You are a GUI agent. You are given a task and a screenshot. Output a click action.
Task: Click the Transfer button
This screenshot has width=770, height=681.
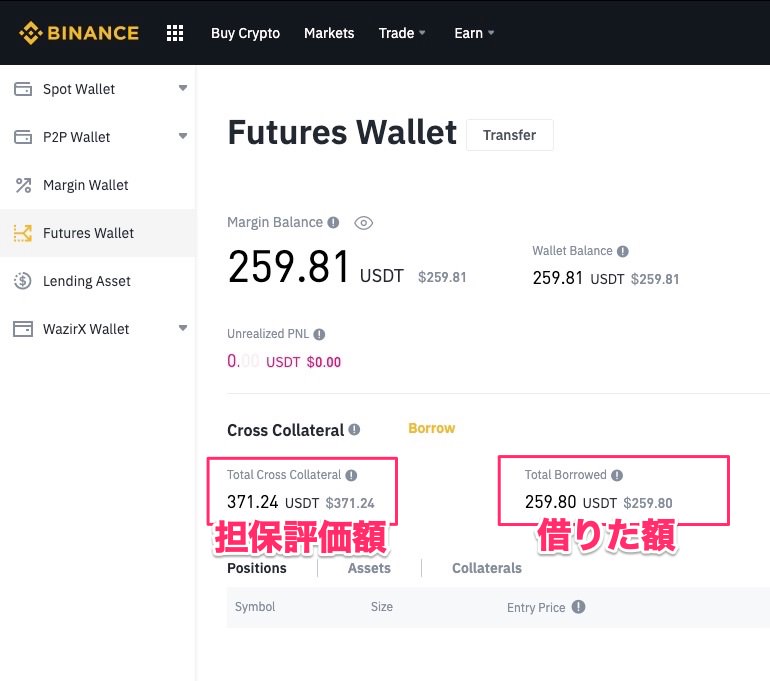coord(509,135)
